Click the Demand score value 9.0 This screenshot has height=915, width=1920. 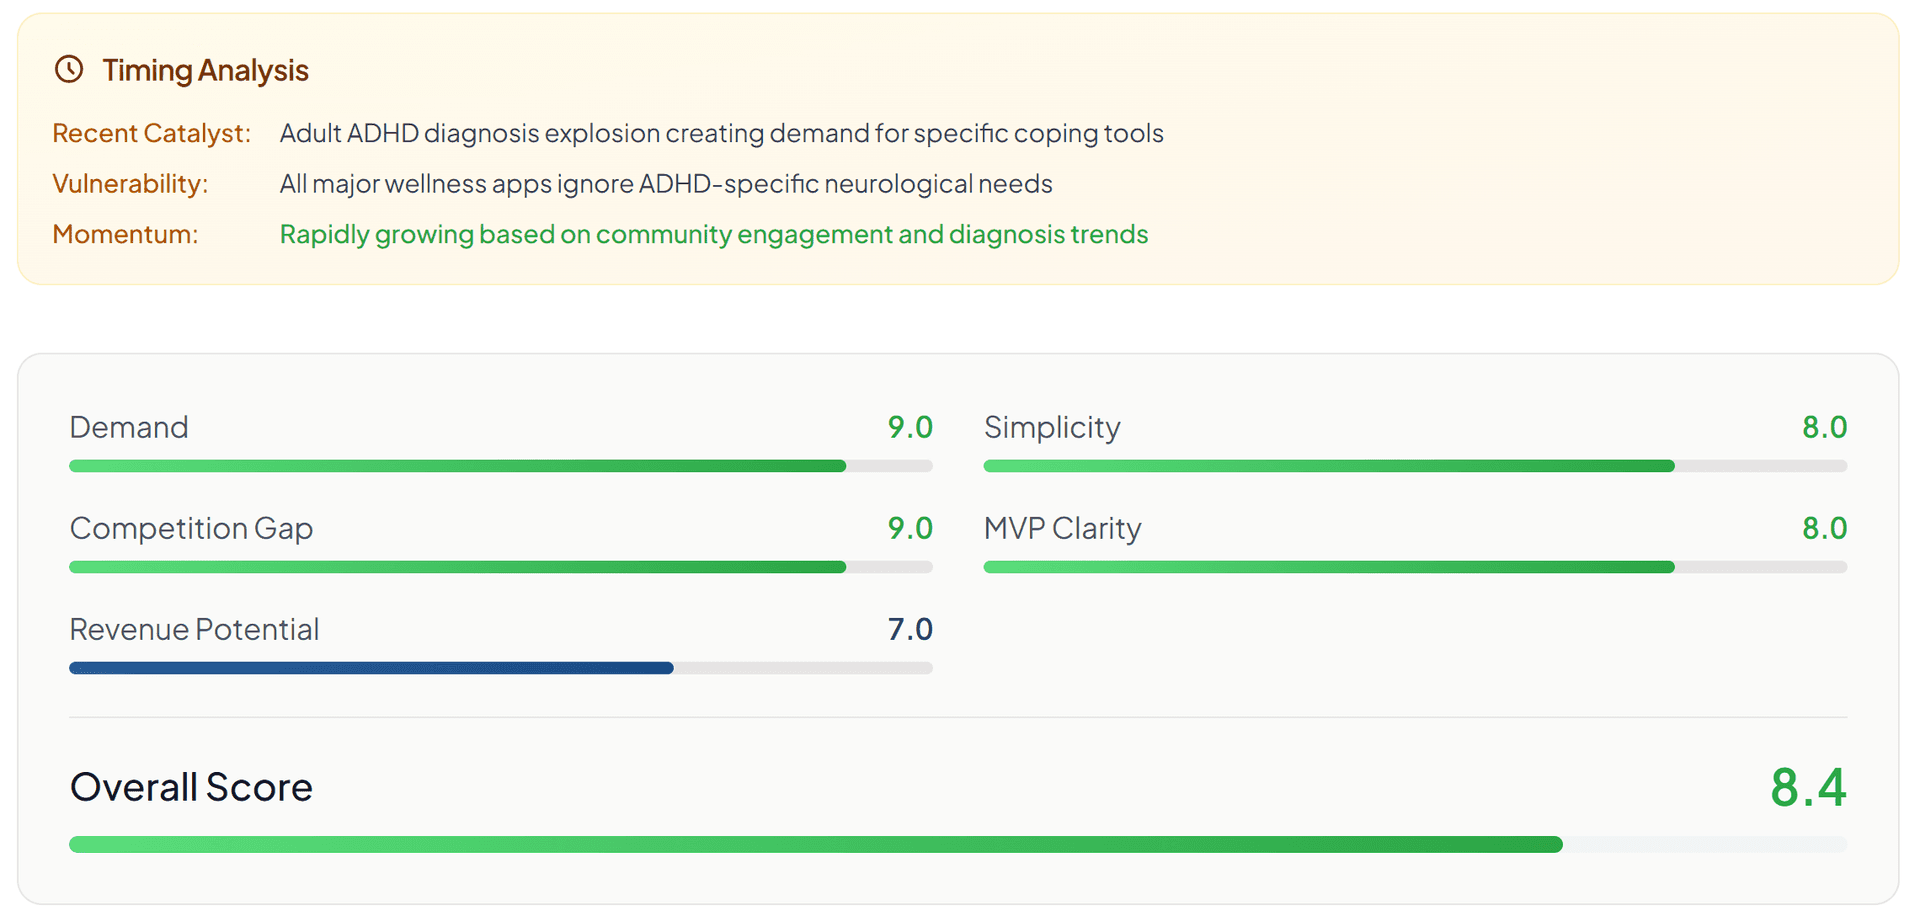[909, 427]
